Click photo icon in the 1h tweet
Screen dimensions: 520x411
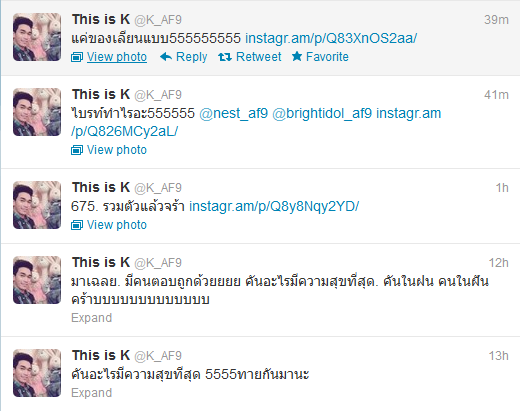click(77, 225)
